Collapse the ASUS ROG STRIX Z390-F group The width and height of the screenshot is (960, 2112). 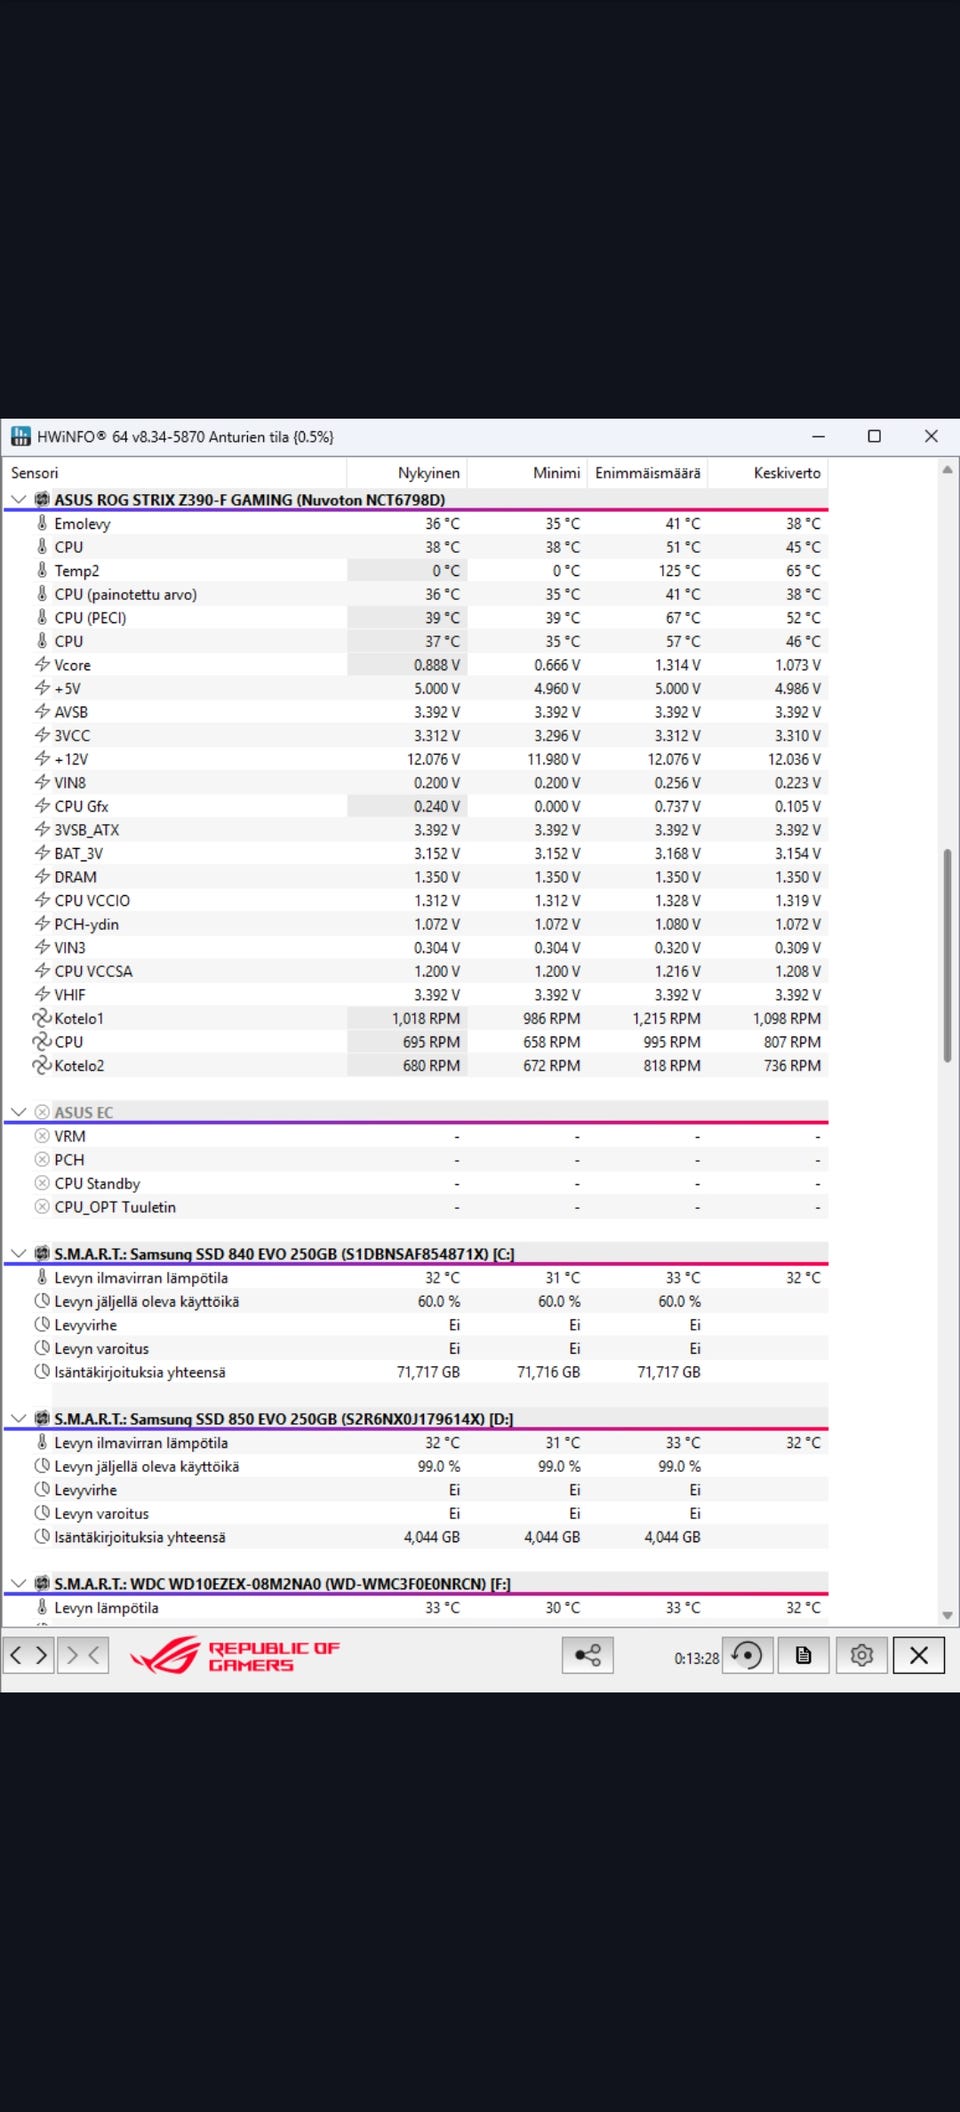tap(18, 499)
